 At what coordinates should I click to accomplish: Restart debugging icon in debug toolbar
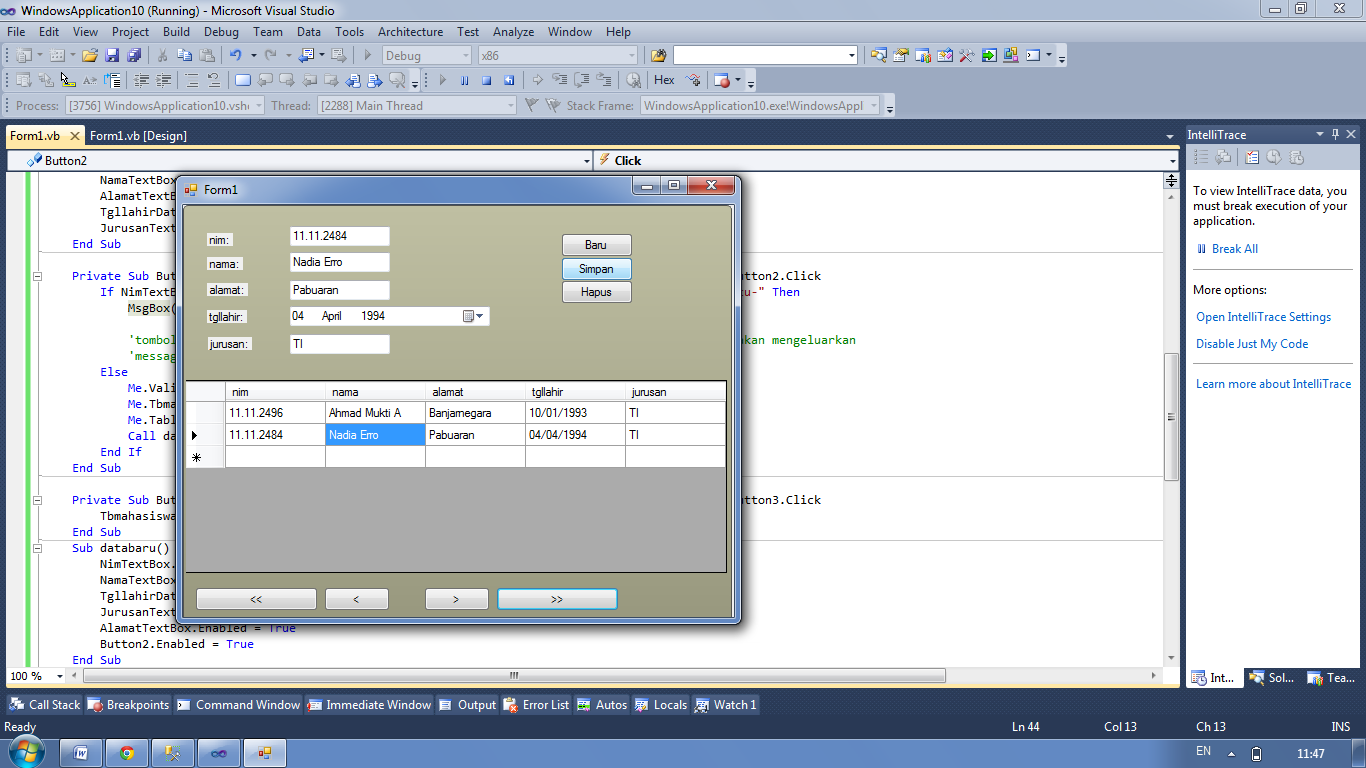(x=509, y=80)
